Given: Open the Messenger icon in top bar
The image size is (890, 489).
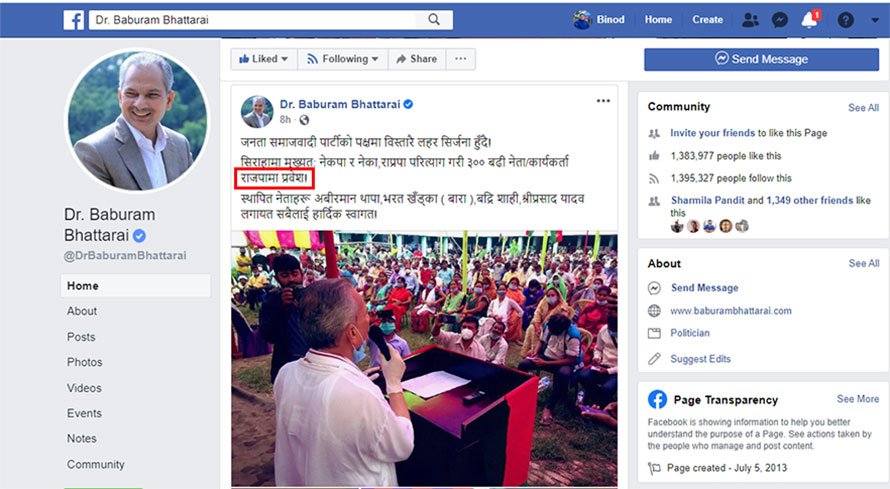Looking at the screenshot, I should click(x=780, y=20).
